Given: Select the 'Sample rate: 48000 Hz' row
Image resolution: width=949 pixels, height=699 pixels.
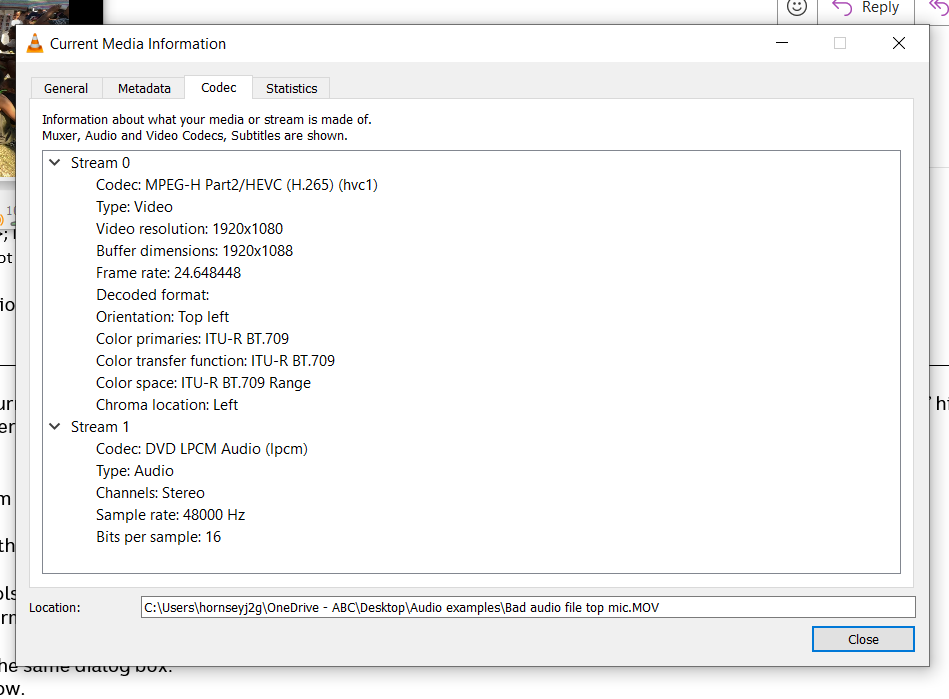Looking at the screenshot, I should point(171,515).
